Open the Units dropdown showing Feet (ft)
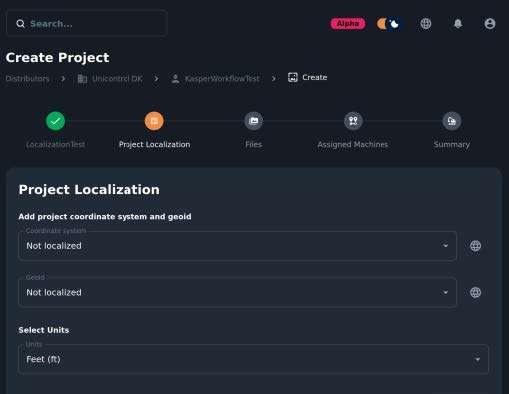Screen dimensions: 509x394 pos(253,359)
